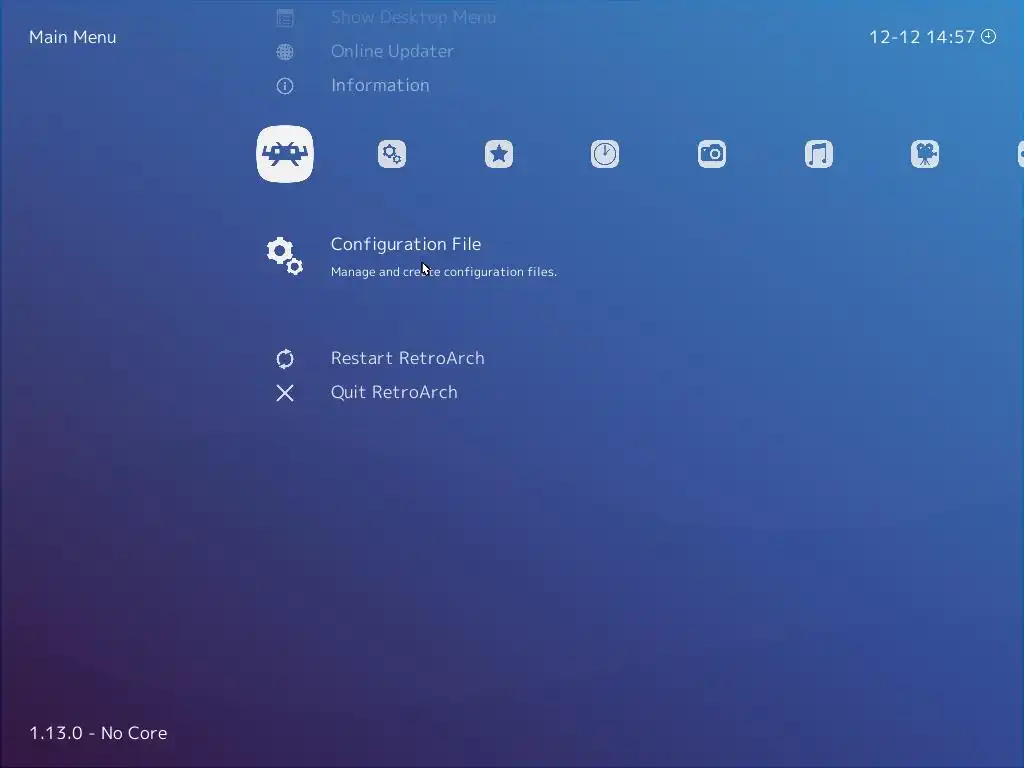Open the Favorites star tab
The image size is (1024, 768).
point(499,154)
